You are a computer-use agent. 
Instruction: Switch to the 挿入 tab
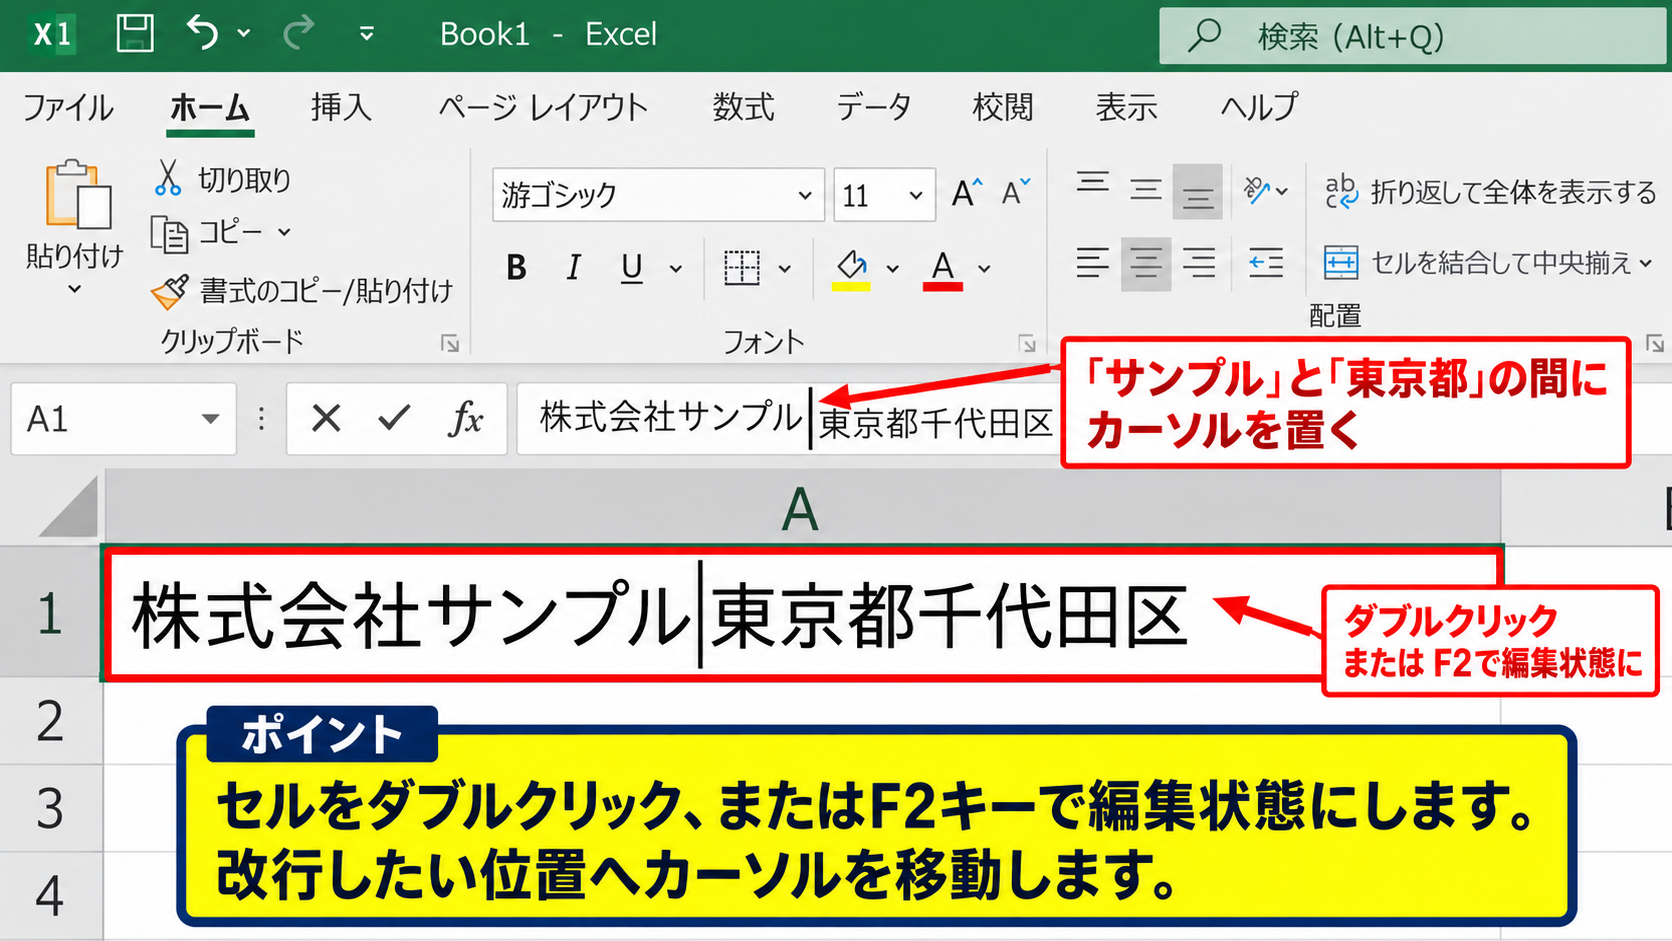(341, 107)
